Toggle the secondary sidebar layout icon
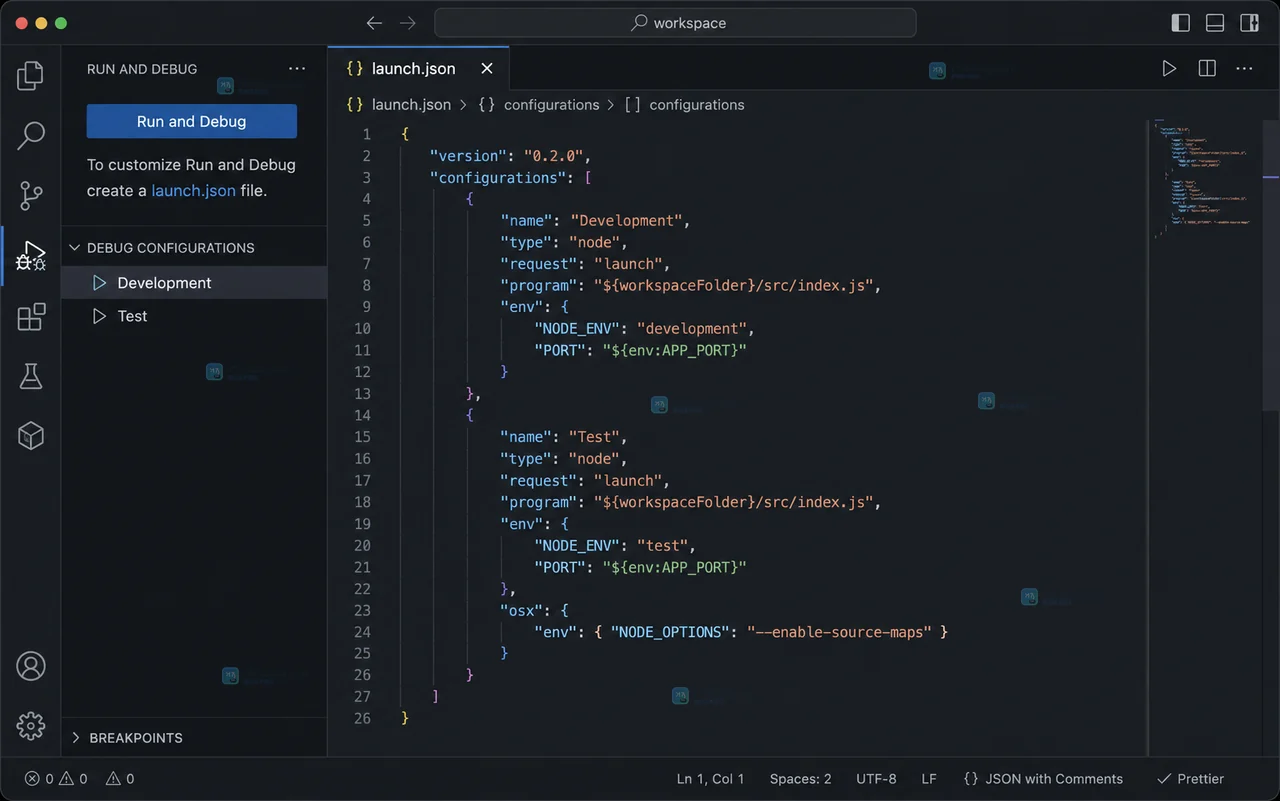1280x801 pixels. pos(1249,23)
